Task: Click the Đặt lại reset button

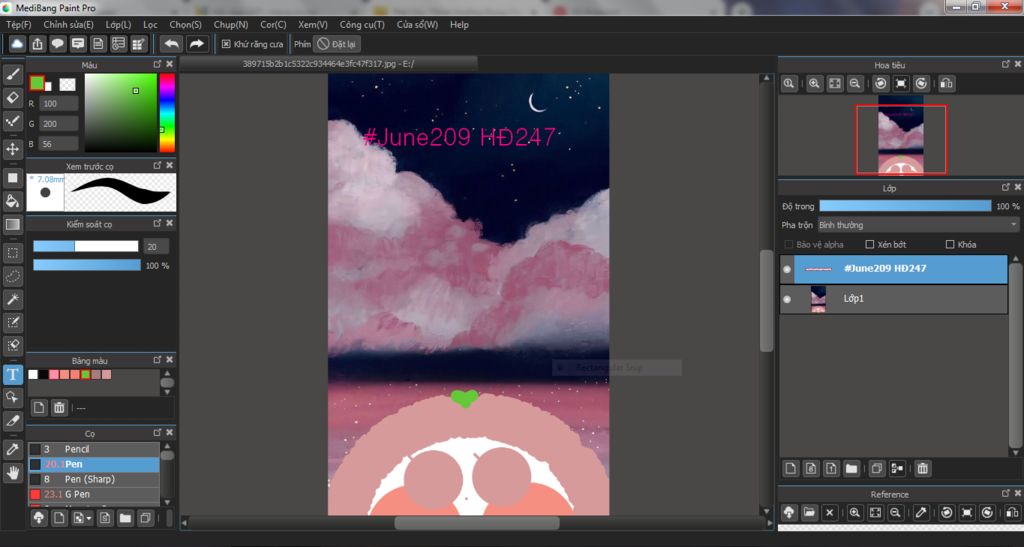Action: (337, 44)
